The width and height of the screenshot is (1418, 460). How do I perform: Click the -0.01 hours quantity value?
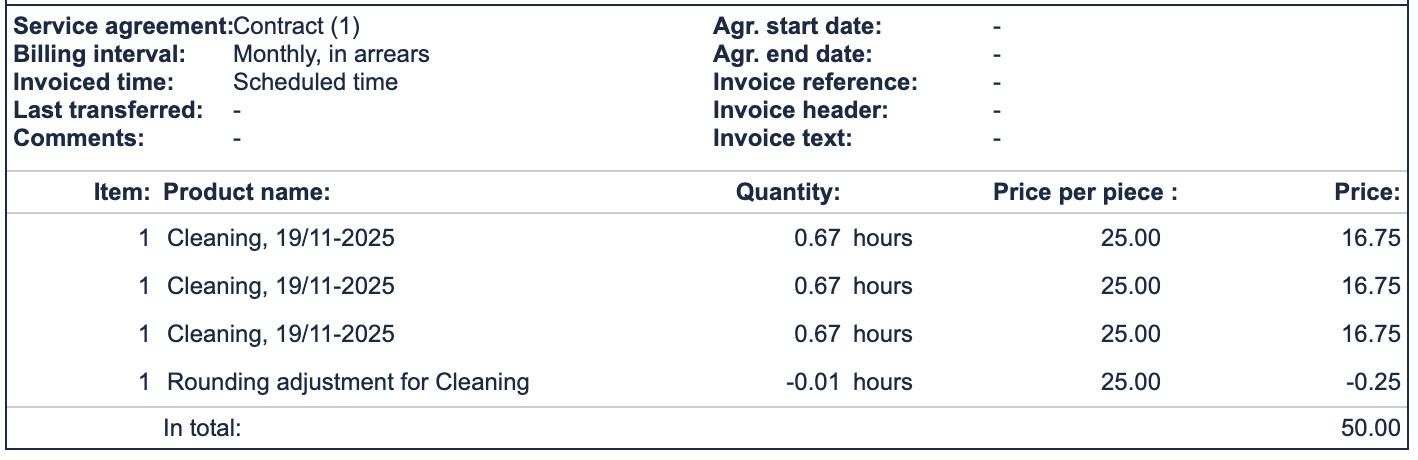coord(849,382)
